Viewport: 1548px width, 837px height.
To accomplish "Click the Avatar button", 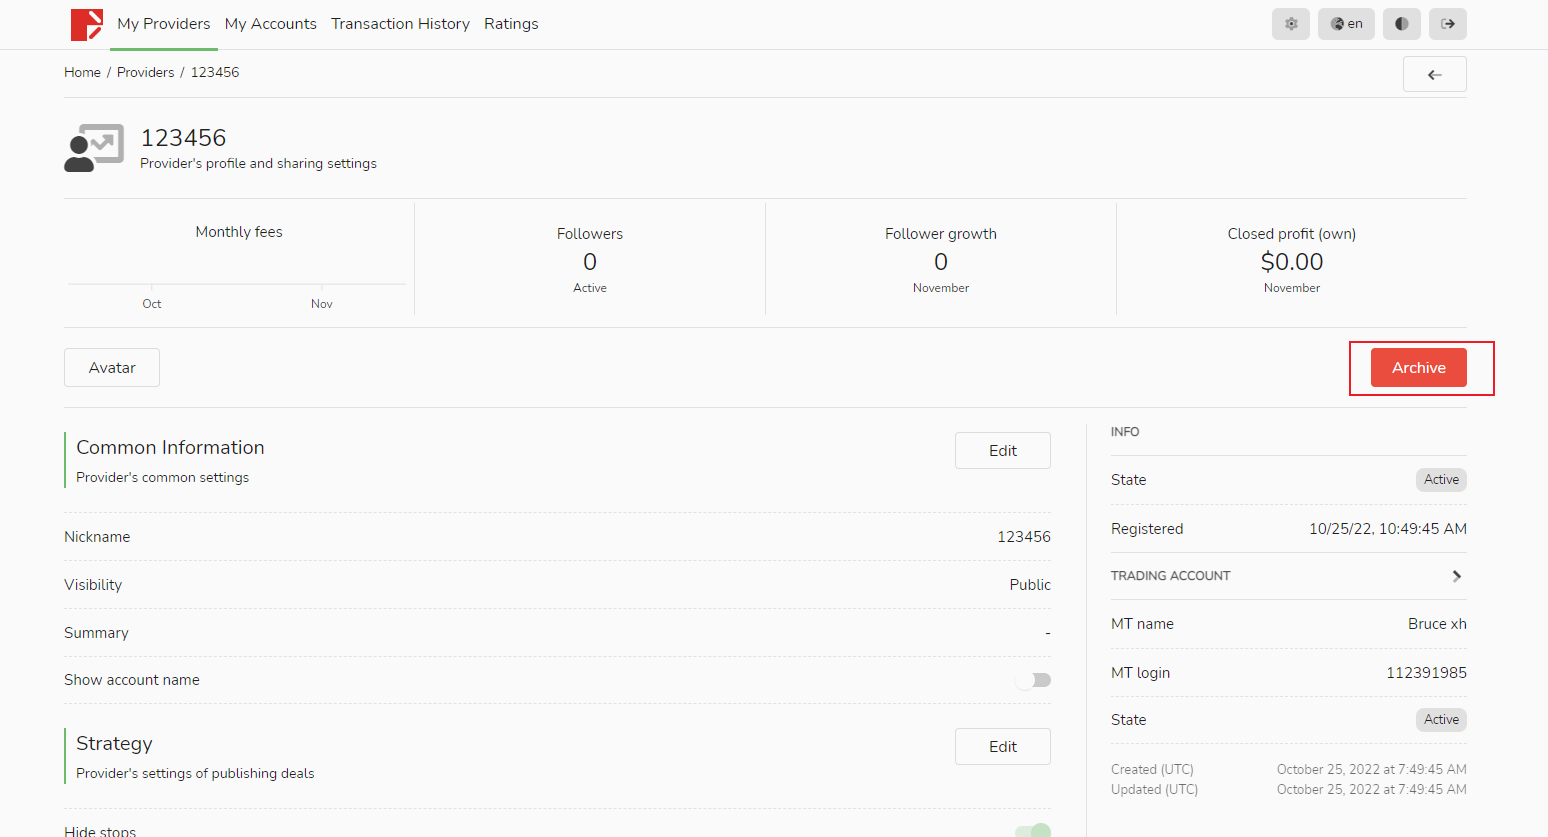I will click(x=112, y=368).
